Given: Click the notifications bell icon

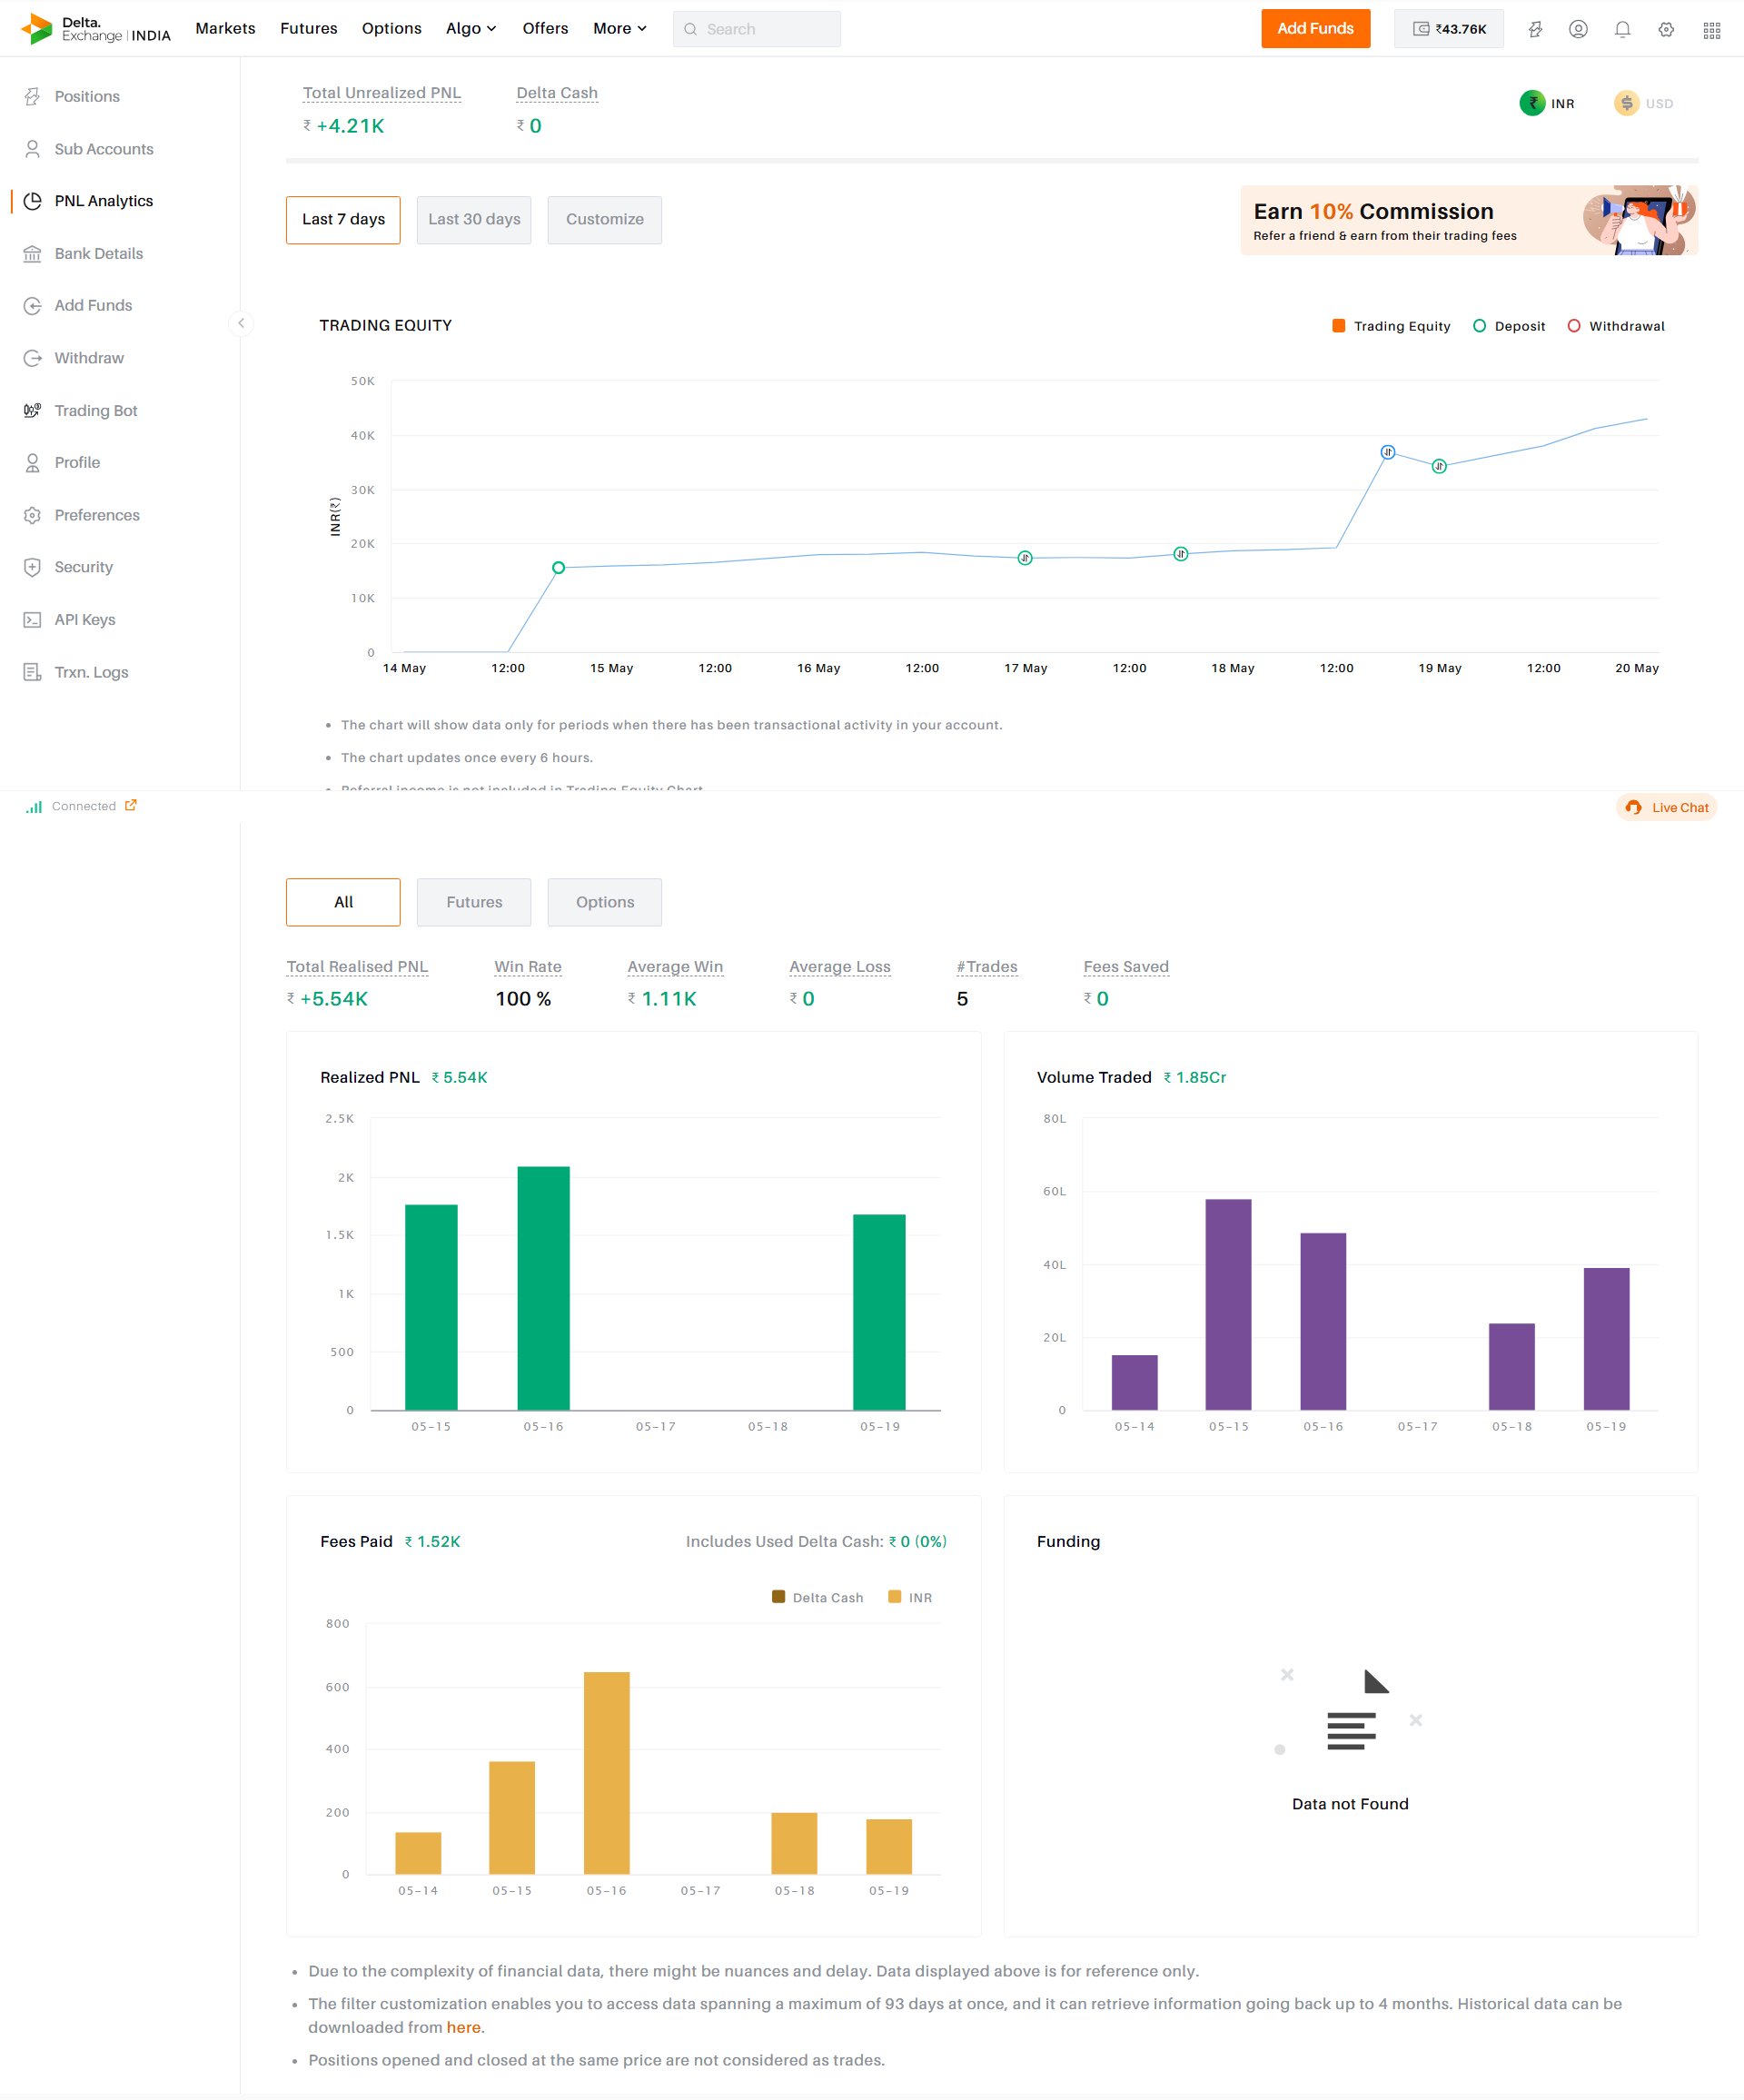Looking at the screenshot, I should coord(1622,29).
